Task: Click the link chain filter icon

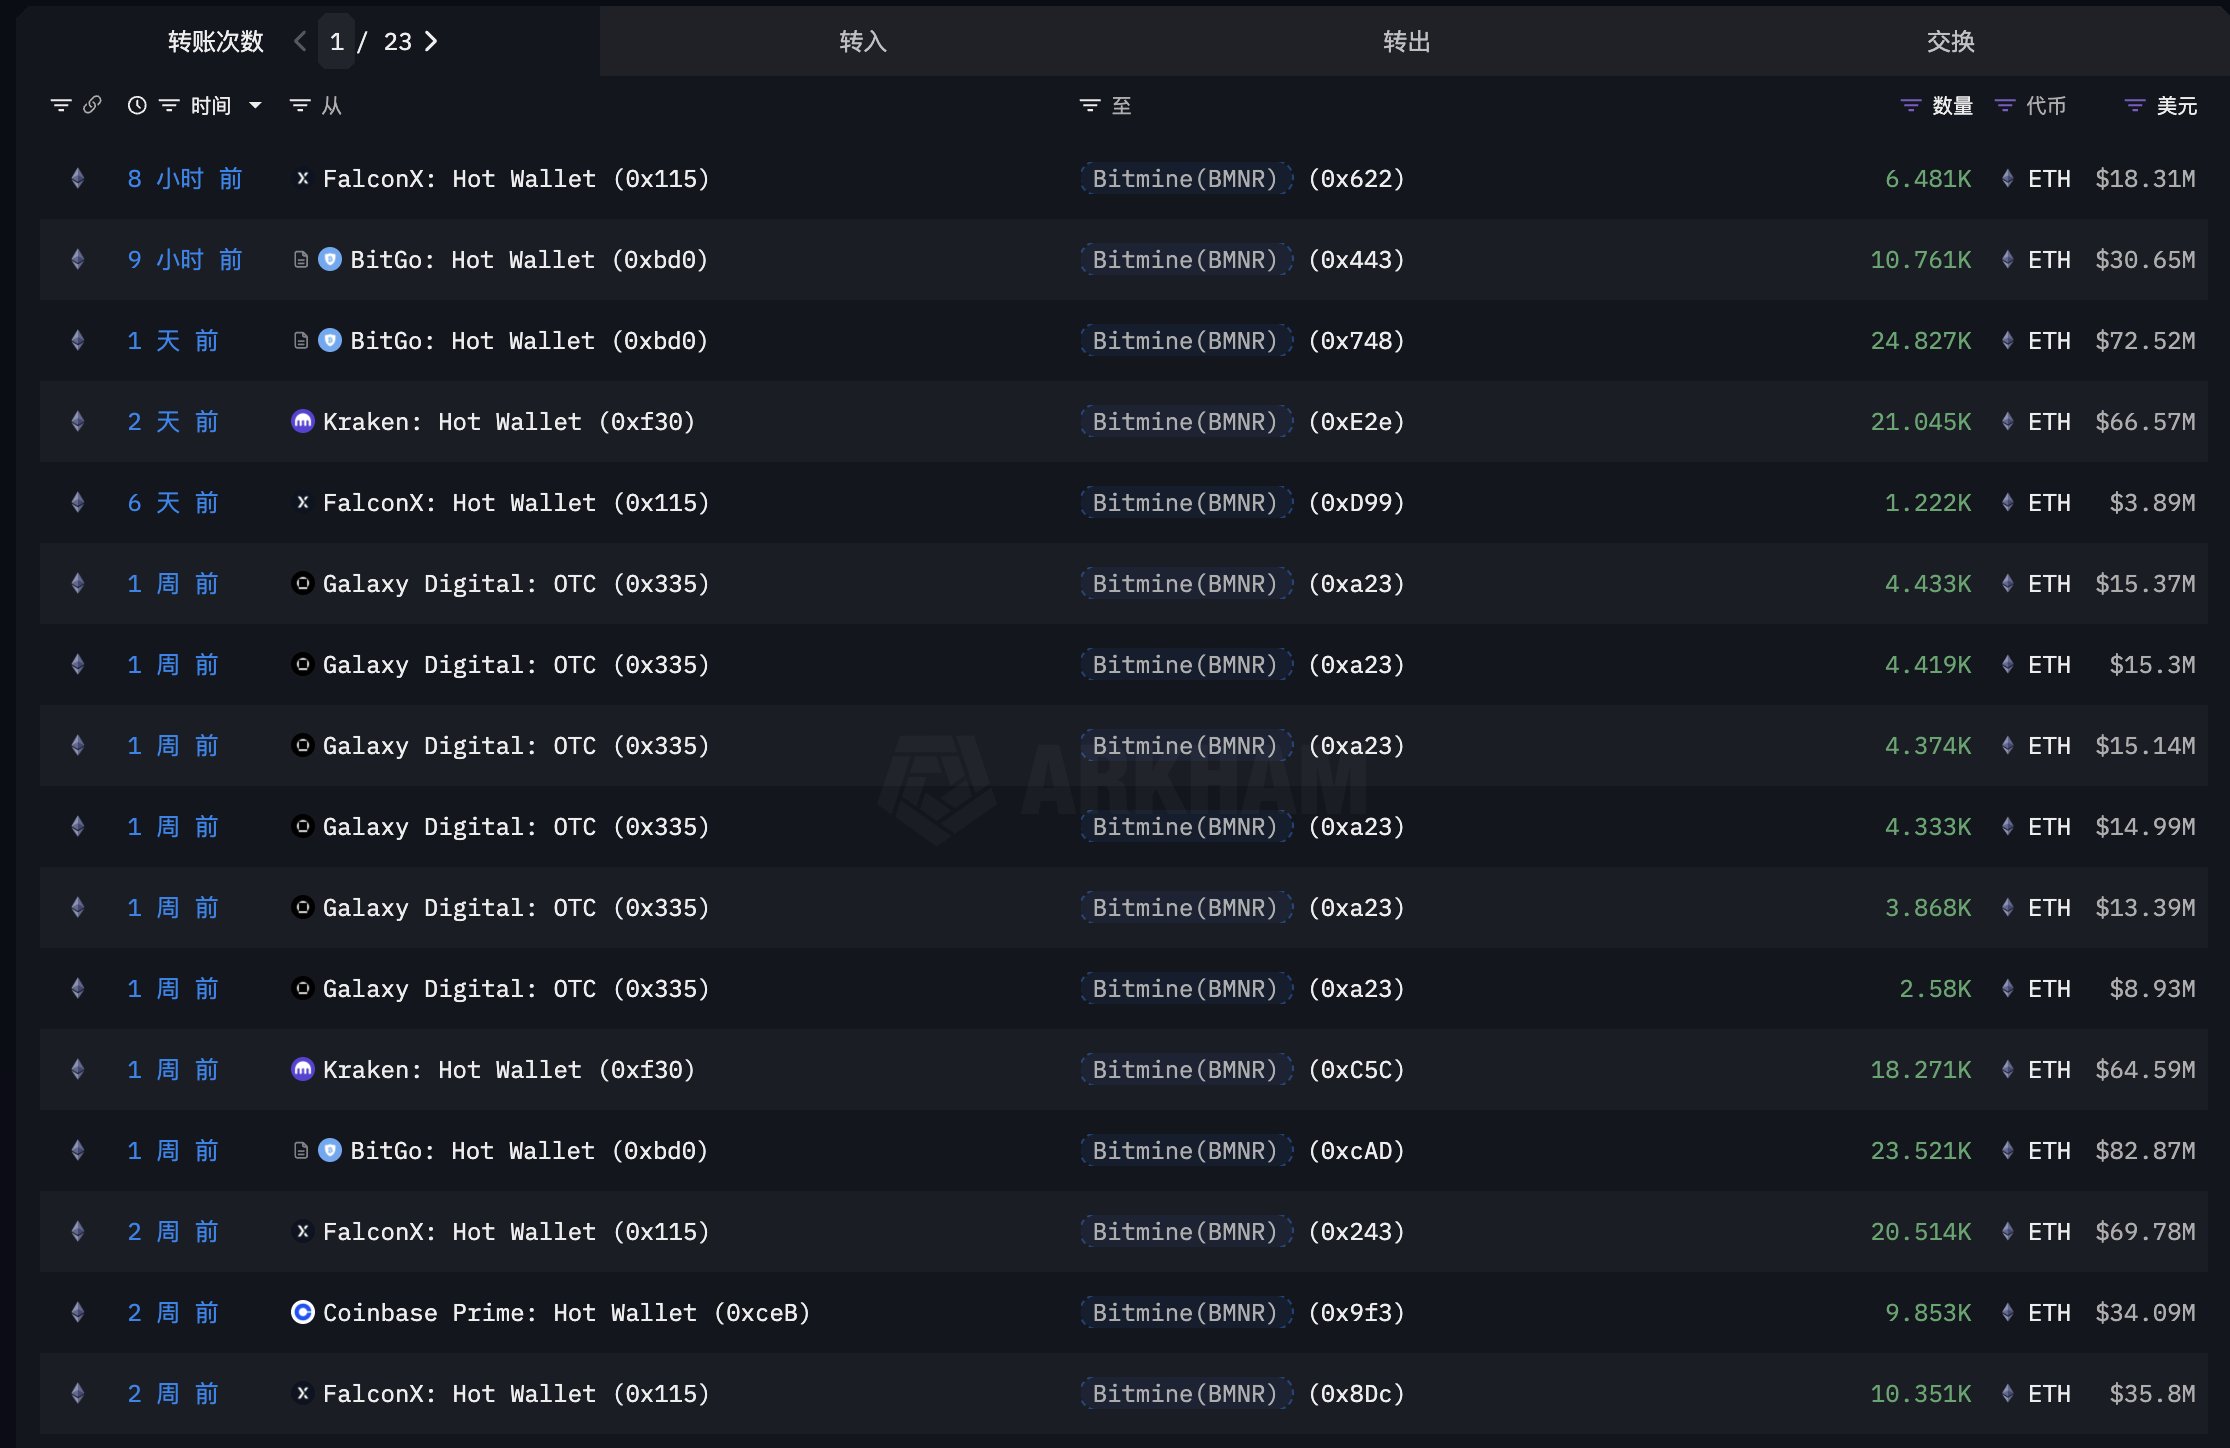Action: (x=92, y=105)
